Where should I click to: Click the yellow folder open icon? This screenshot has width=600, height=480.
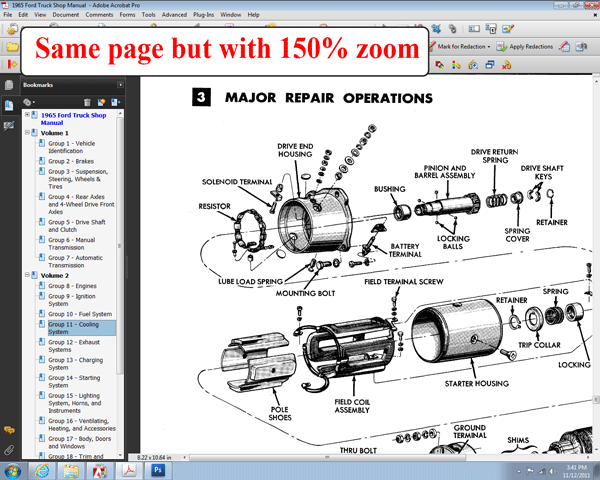pyautogui.click(x=12, y=47)
